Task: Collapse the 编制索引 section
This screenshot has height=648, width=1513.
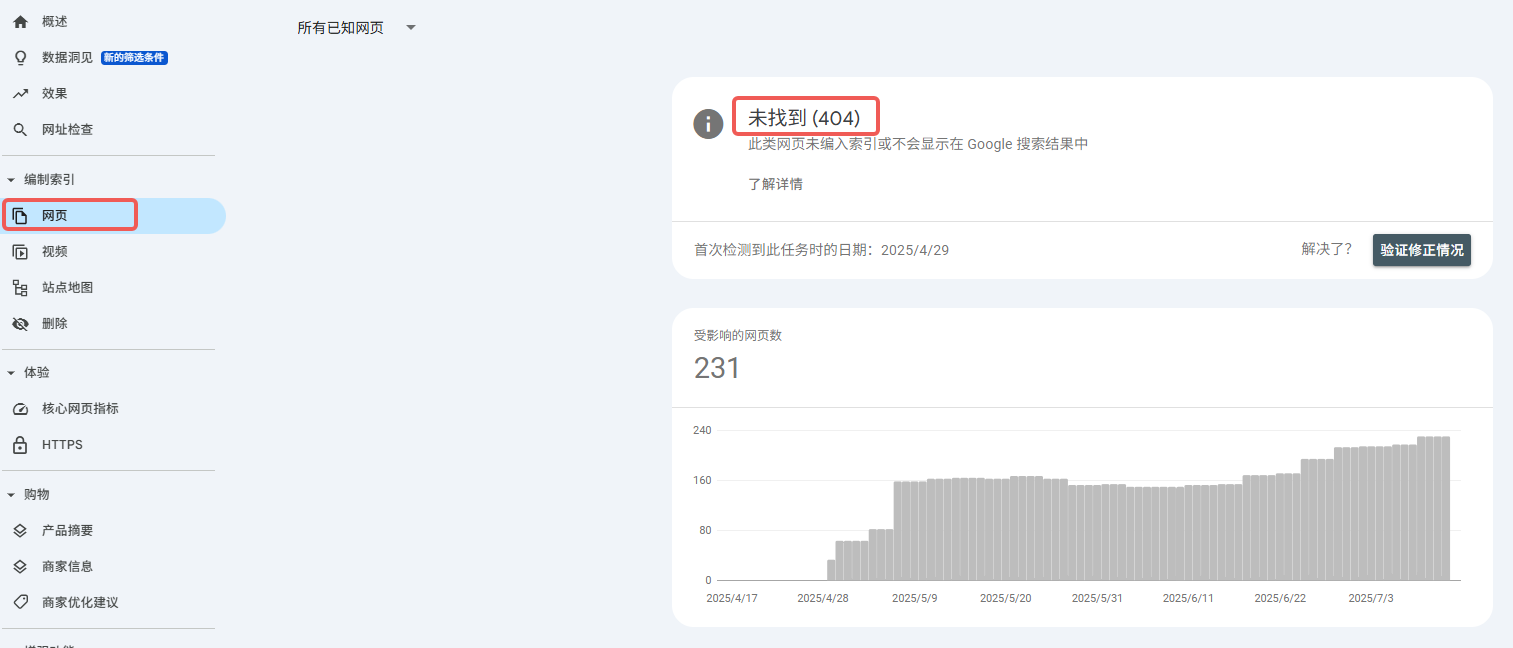Action: tap(11, 180)
